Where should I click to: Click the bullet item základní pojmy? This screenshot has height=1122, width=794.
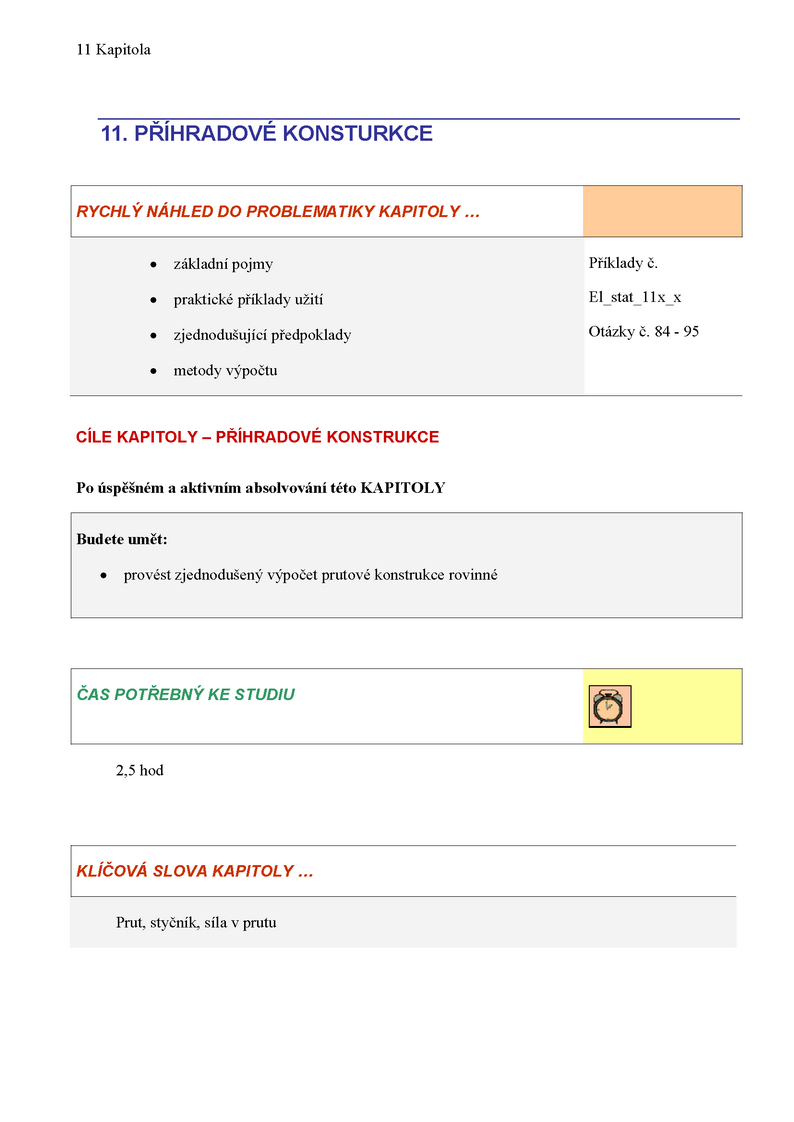pyautogui.click(x=223, y=264)
